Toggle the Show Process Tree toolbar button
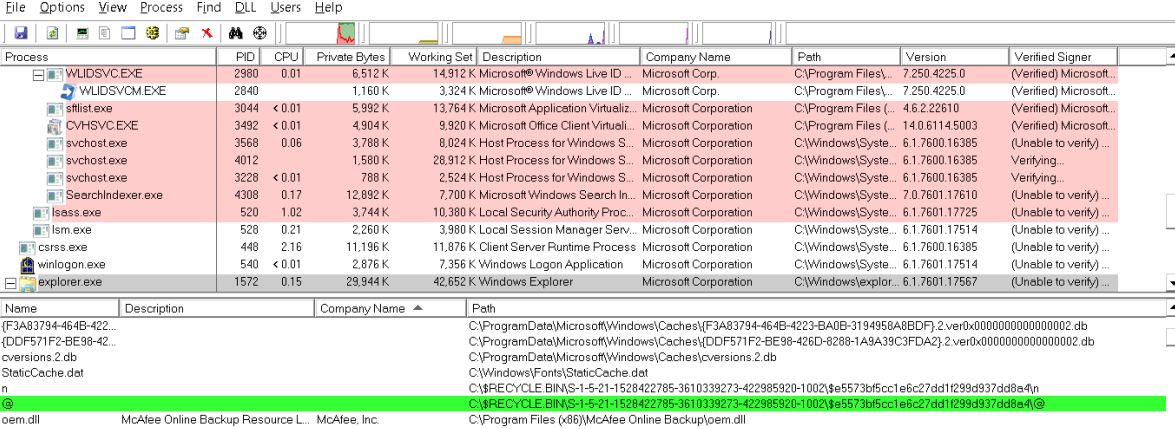This screenshot has height=429, width=1175. point(105,34)
